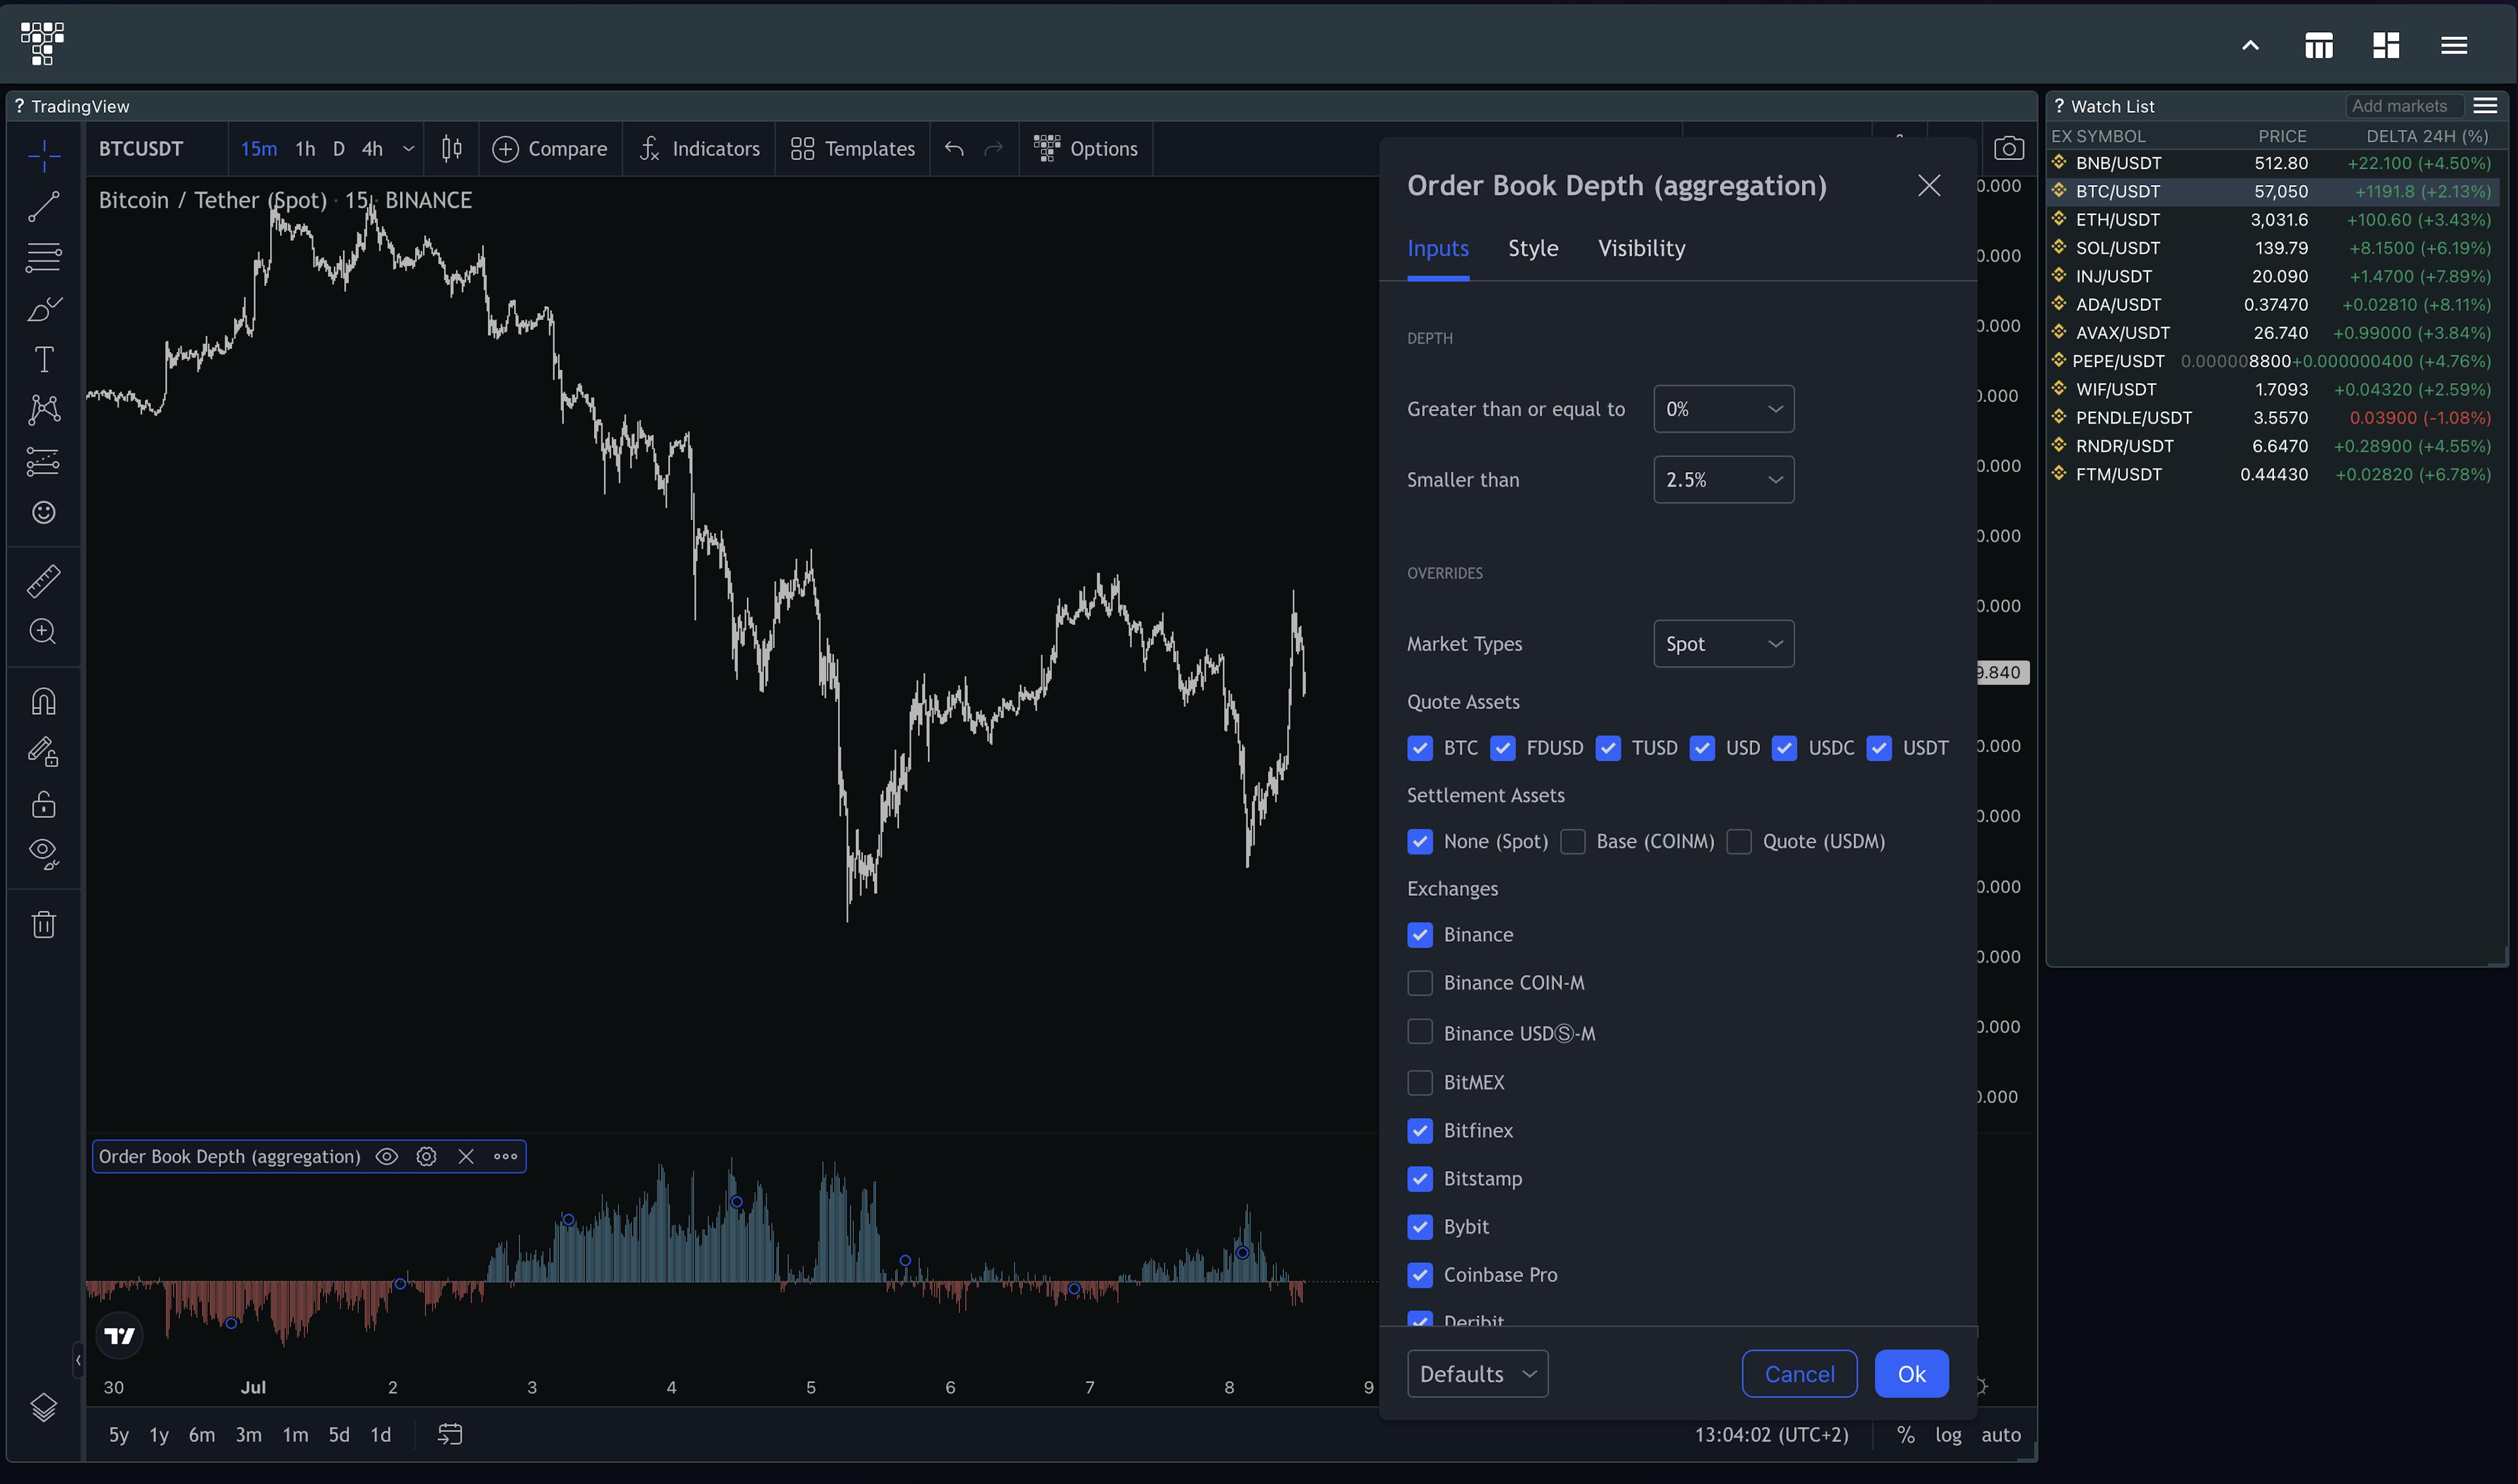The width and height of the screenshot is (2518, 1484).
Task: Click the trash remove drawings icon
Action: pyautogui.click(x=43, y=924)
